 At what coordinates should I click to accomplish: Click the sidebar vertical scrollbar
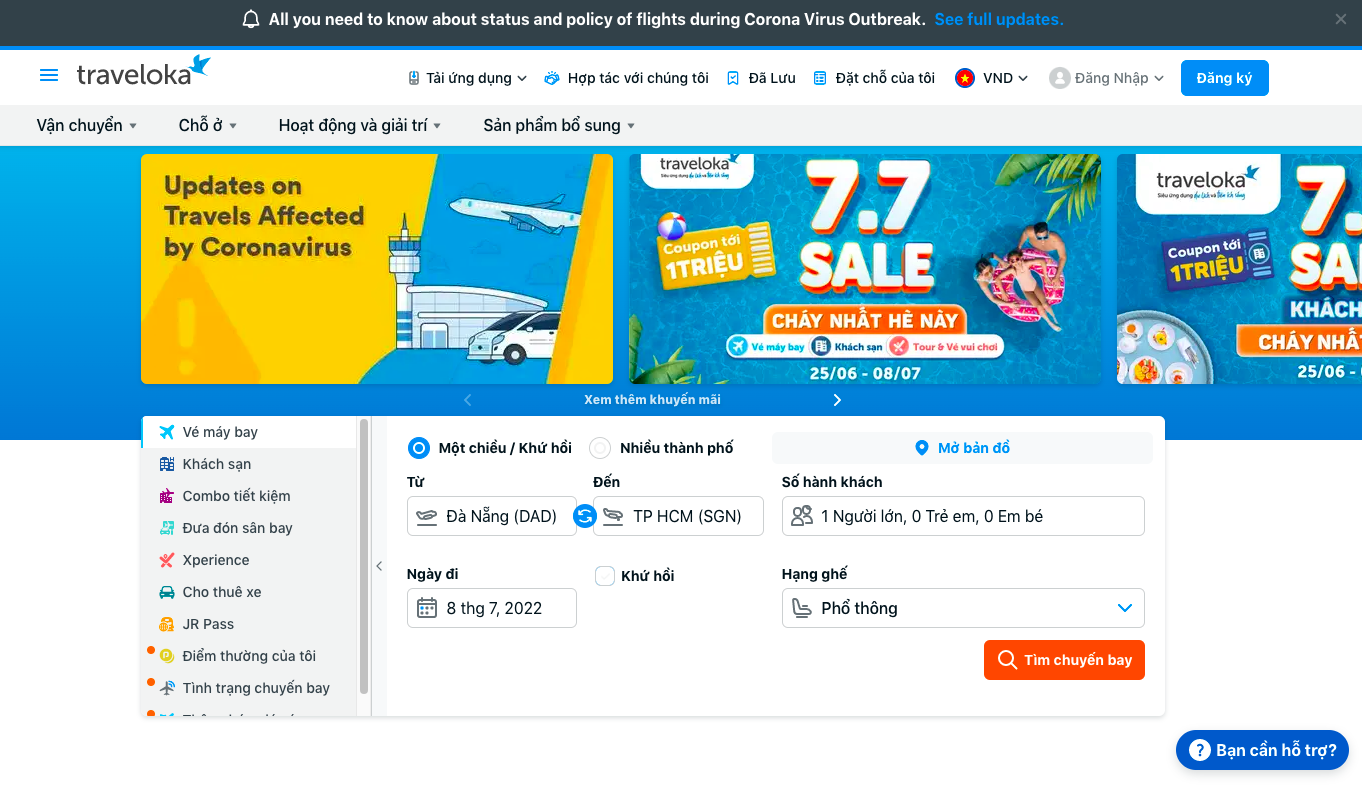(364, 557)
